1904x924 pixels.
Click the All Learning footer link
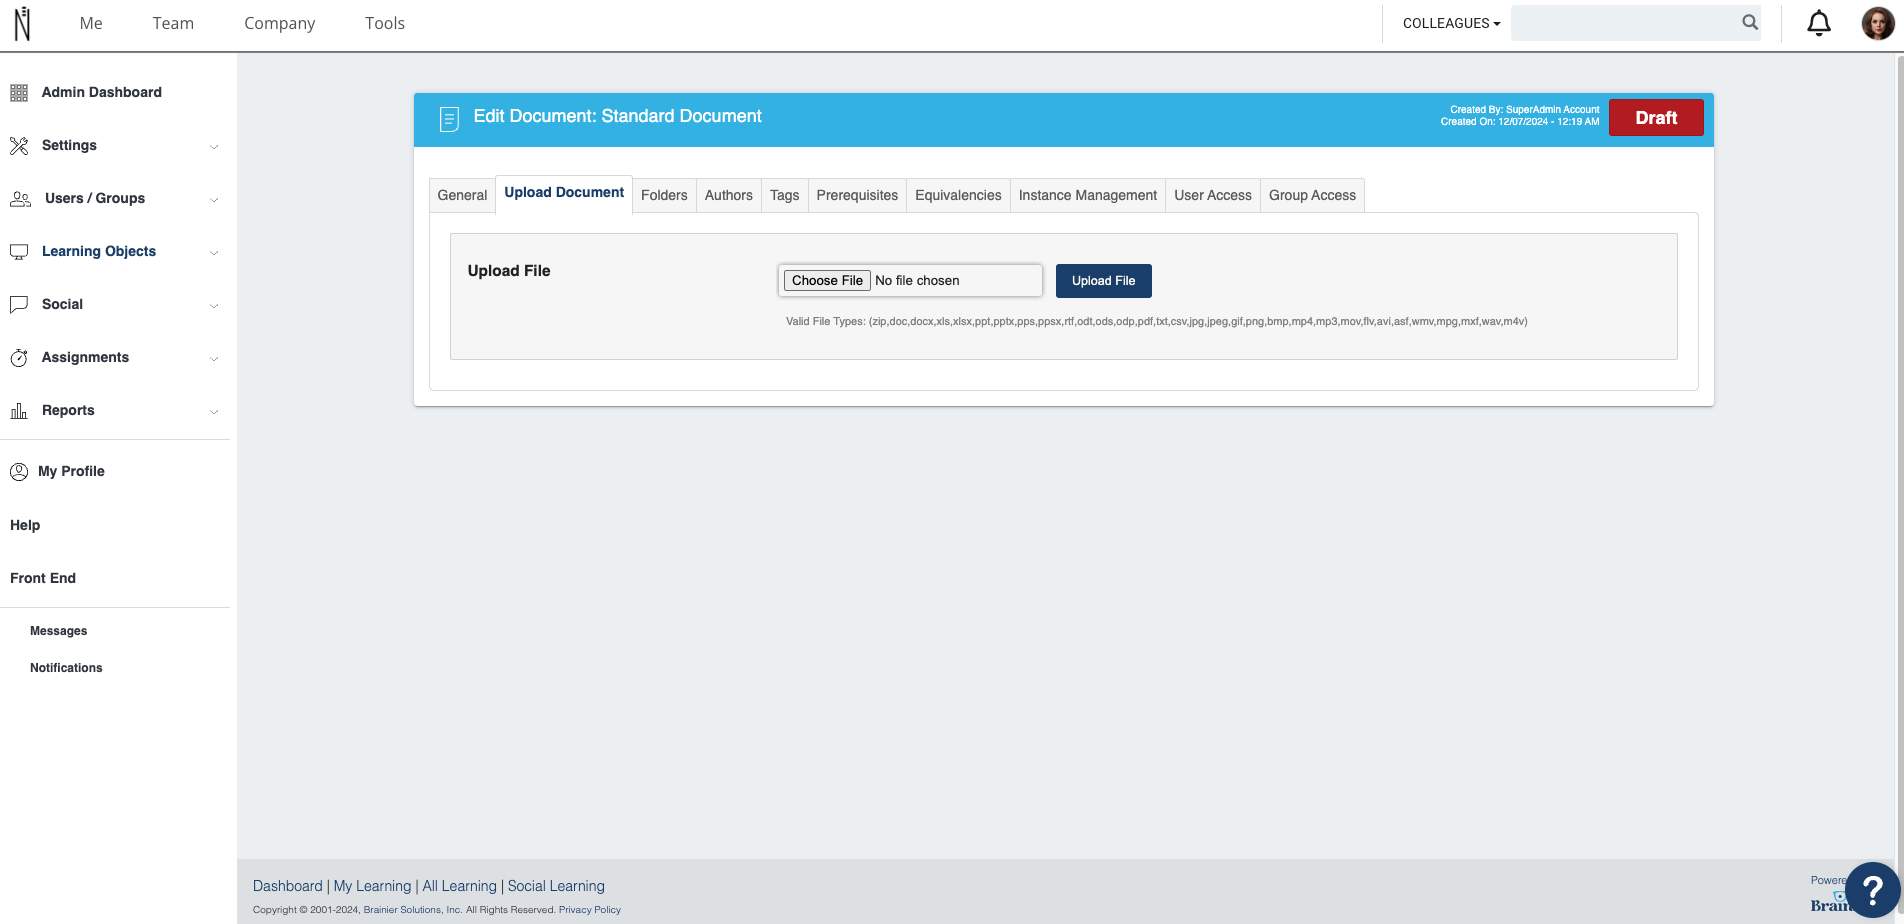coord(459,886)
